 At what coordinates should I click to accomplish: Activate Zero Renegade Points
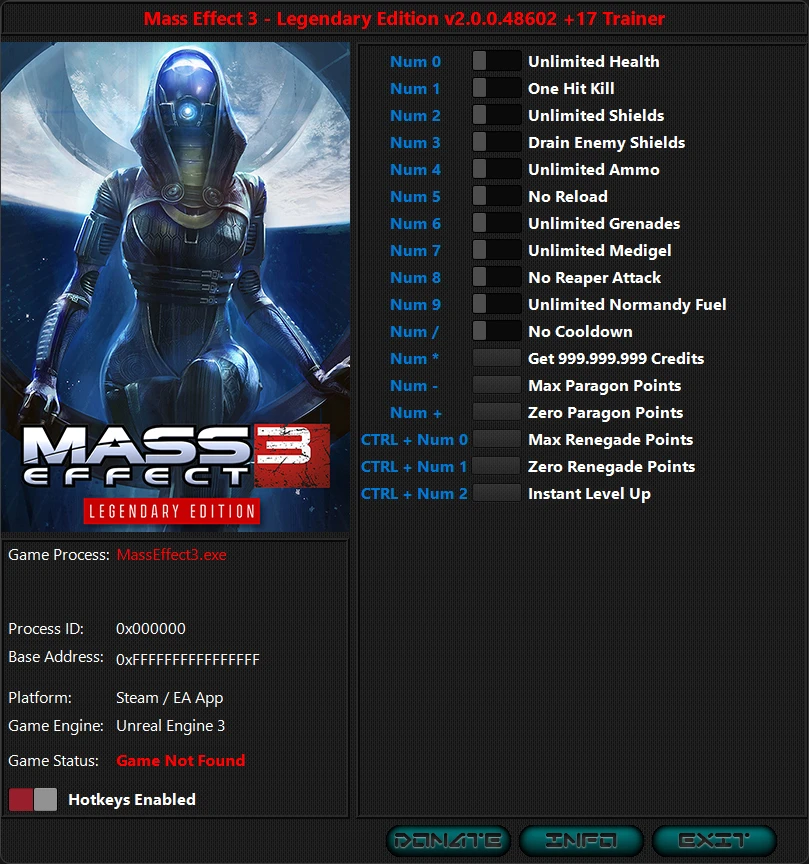pyautogui.click(x=497, y=466)
